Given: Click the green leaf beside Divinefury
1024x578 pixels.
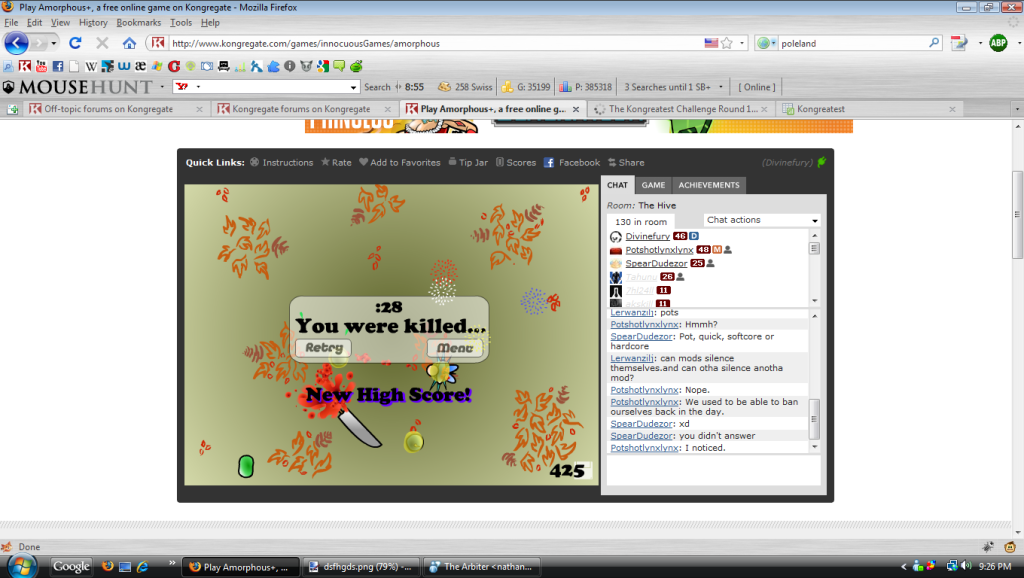Looking at the screenshot, I should tap(822, 162).
